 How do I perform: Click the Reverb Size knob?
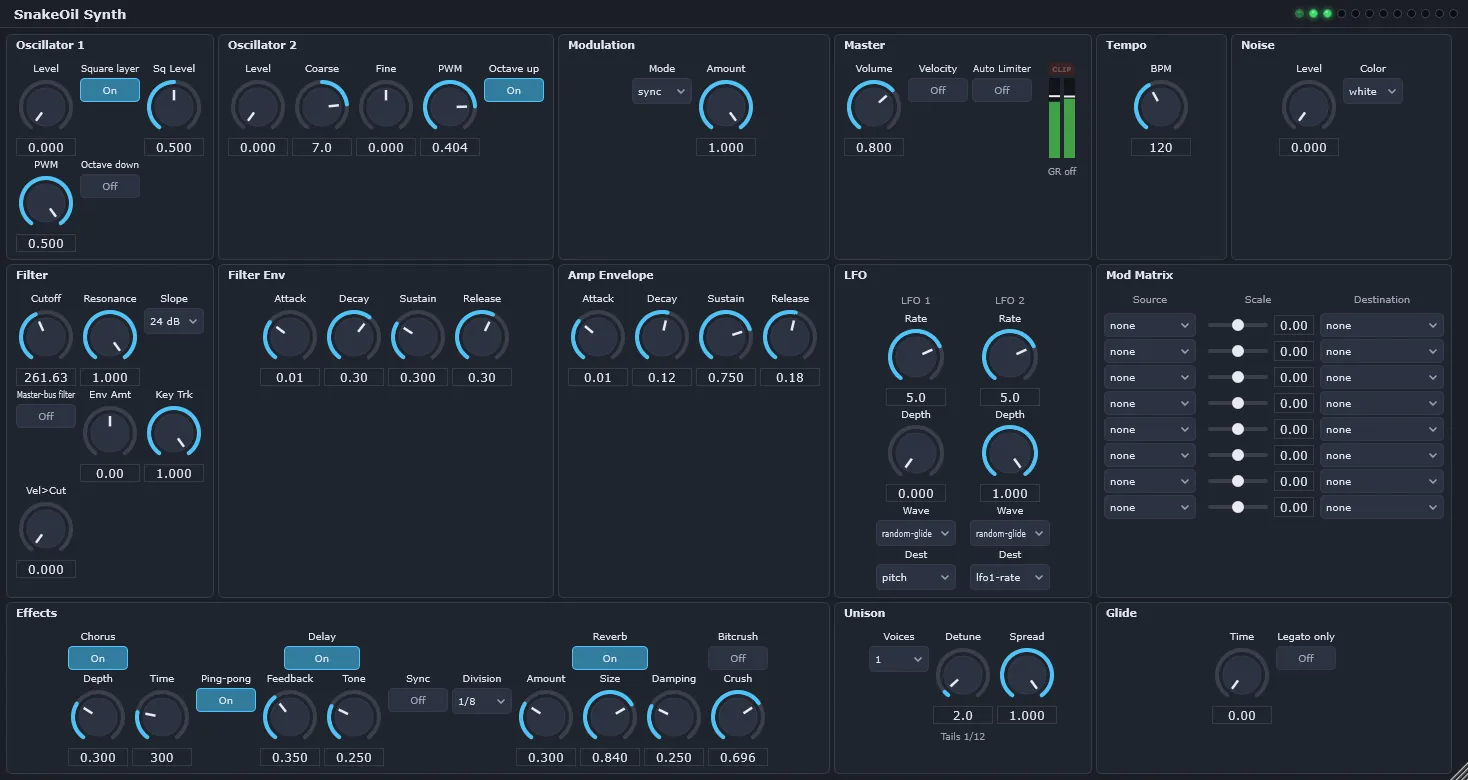click(610, 716)
